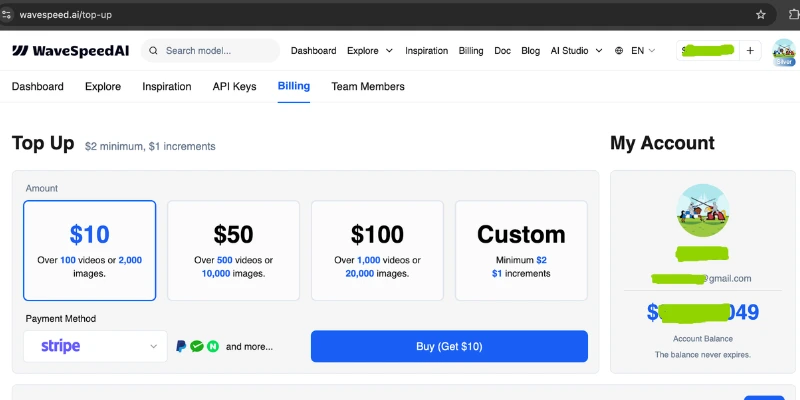Open the Stripe payment method dropdown
800x400 pixels.
pos(95,346)
